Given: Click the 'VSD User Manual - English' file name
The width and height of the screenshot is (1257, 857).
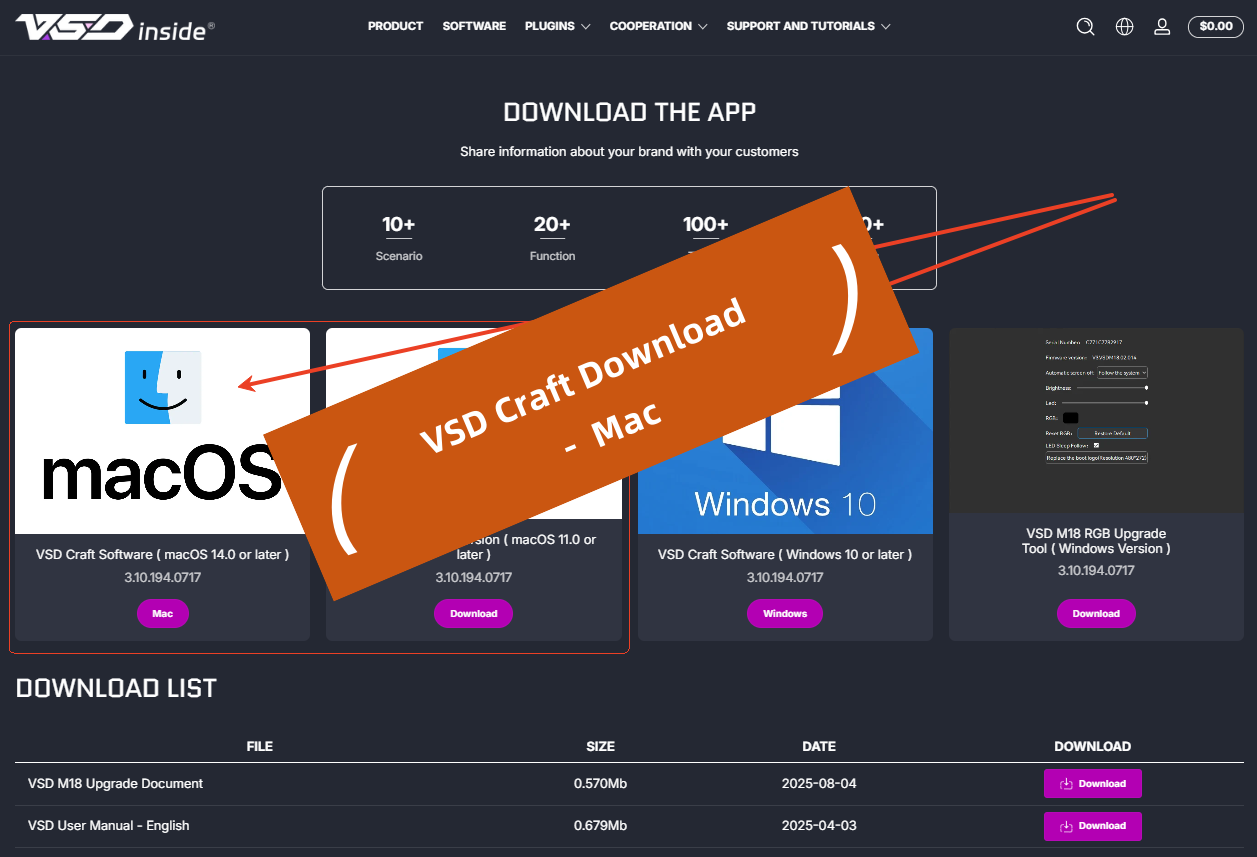Looking at the screenshot, I should pyautogui.click(x=109, y=826).
